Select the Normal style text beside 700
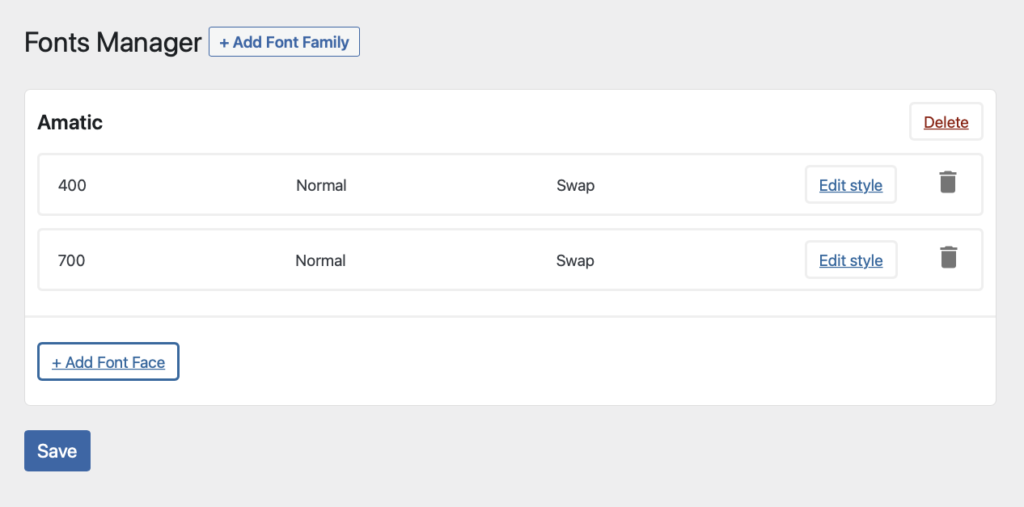This screenshot has width=1024, height=507. [321, 261]
